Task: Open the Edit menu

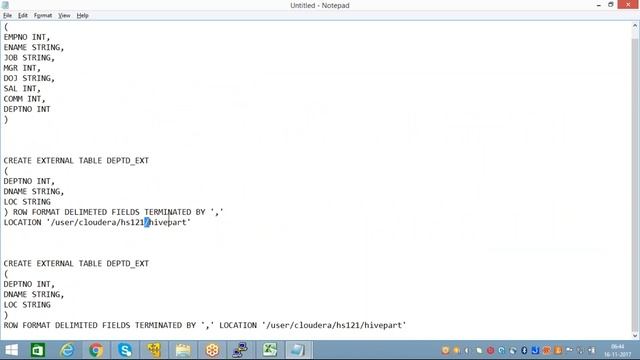Action: (x=23, y=16)
